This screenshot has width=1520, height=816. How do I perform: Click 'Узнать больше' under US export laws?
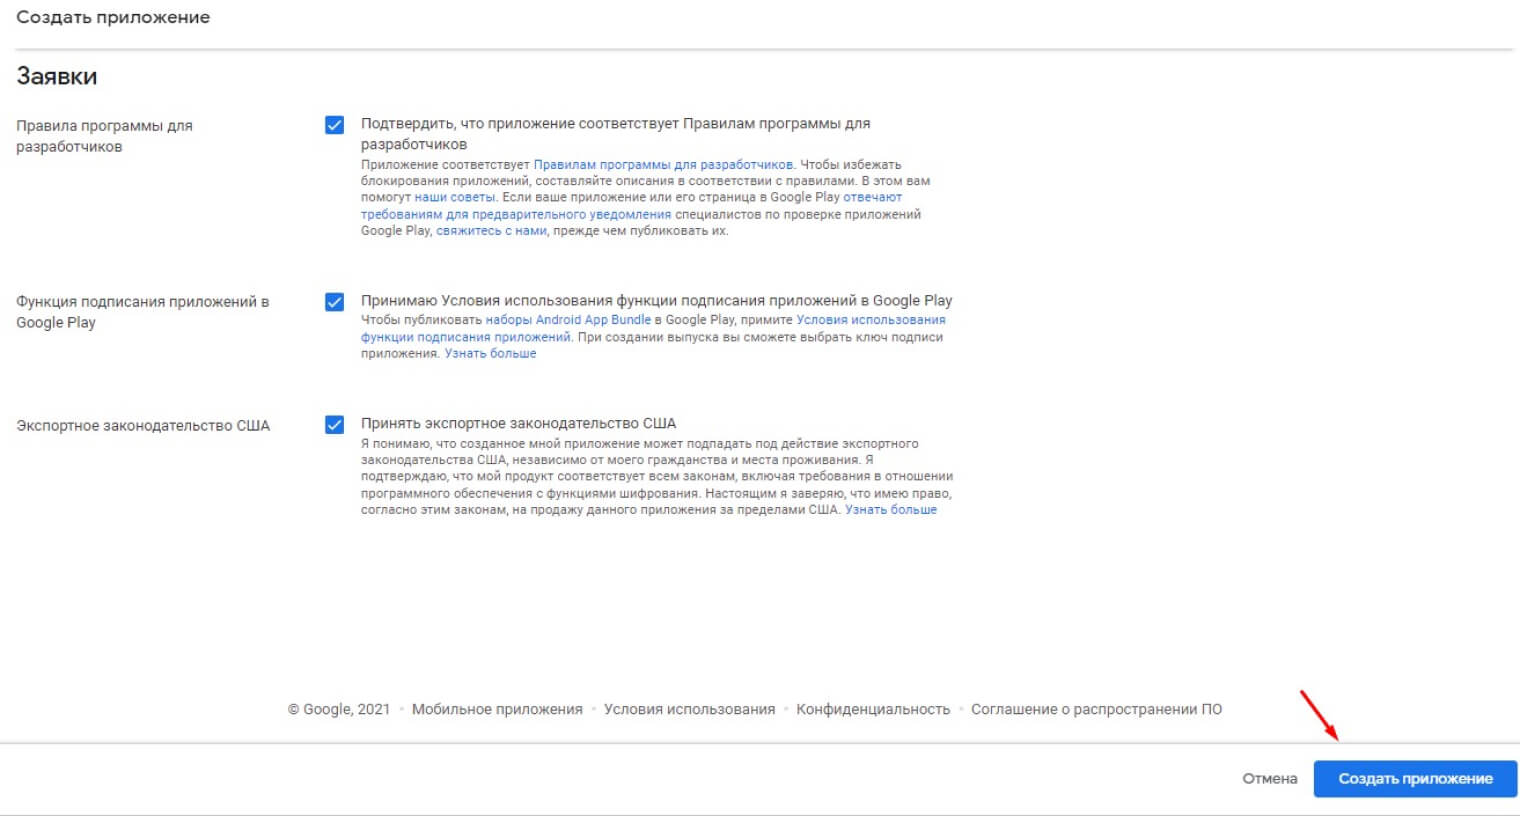point(890,510)
